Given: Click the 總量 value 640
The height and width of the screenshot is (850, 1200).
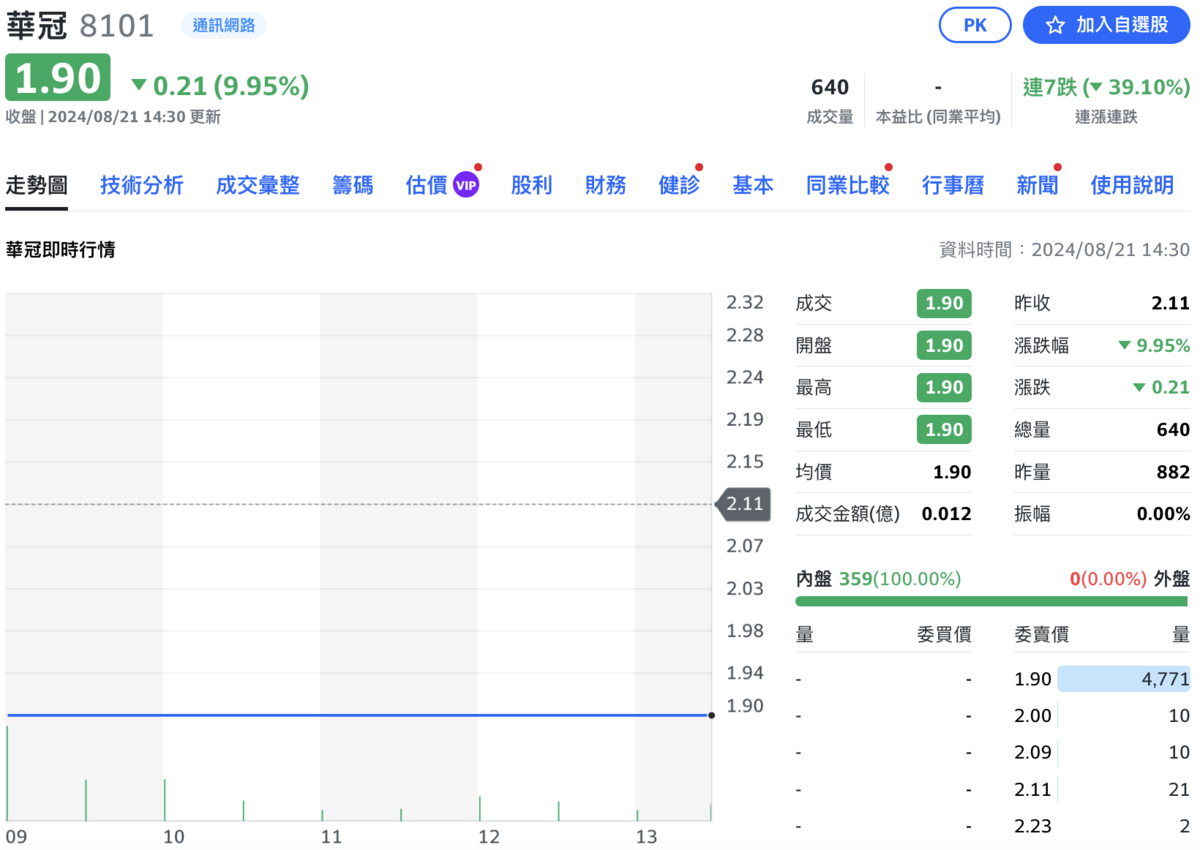Looking at the screenshot, I should [1173, 430].
